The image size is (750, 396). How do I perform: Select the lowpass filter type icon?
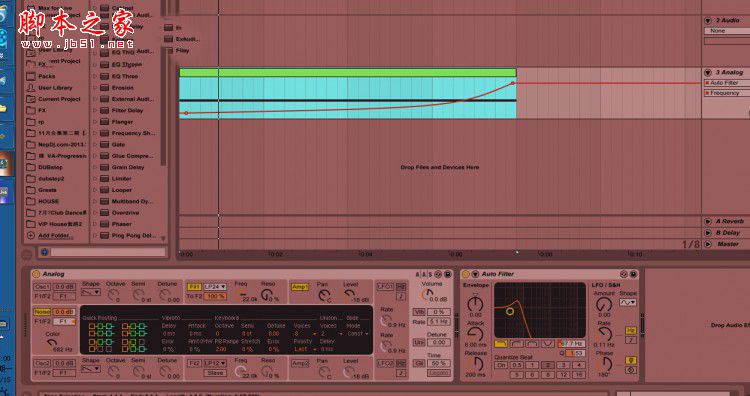pos(501,343)
